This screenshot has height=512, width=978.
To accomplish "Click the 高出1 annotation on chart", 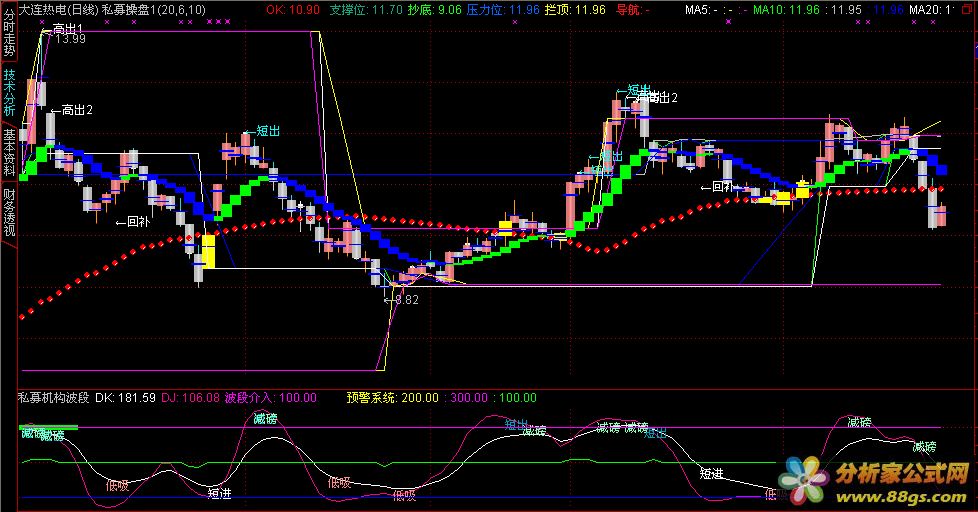I will (x=67, y=29).
